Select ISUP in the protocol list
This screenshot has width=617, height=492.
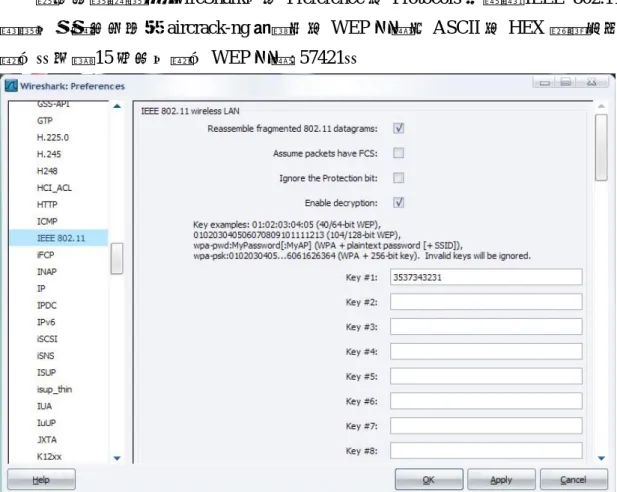coord(46,372)
